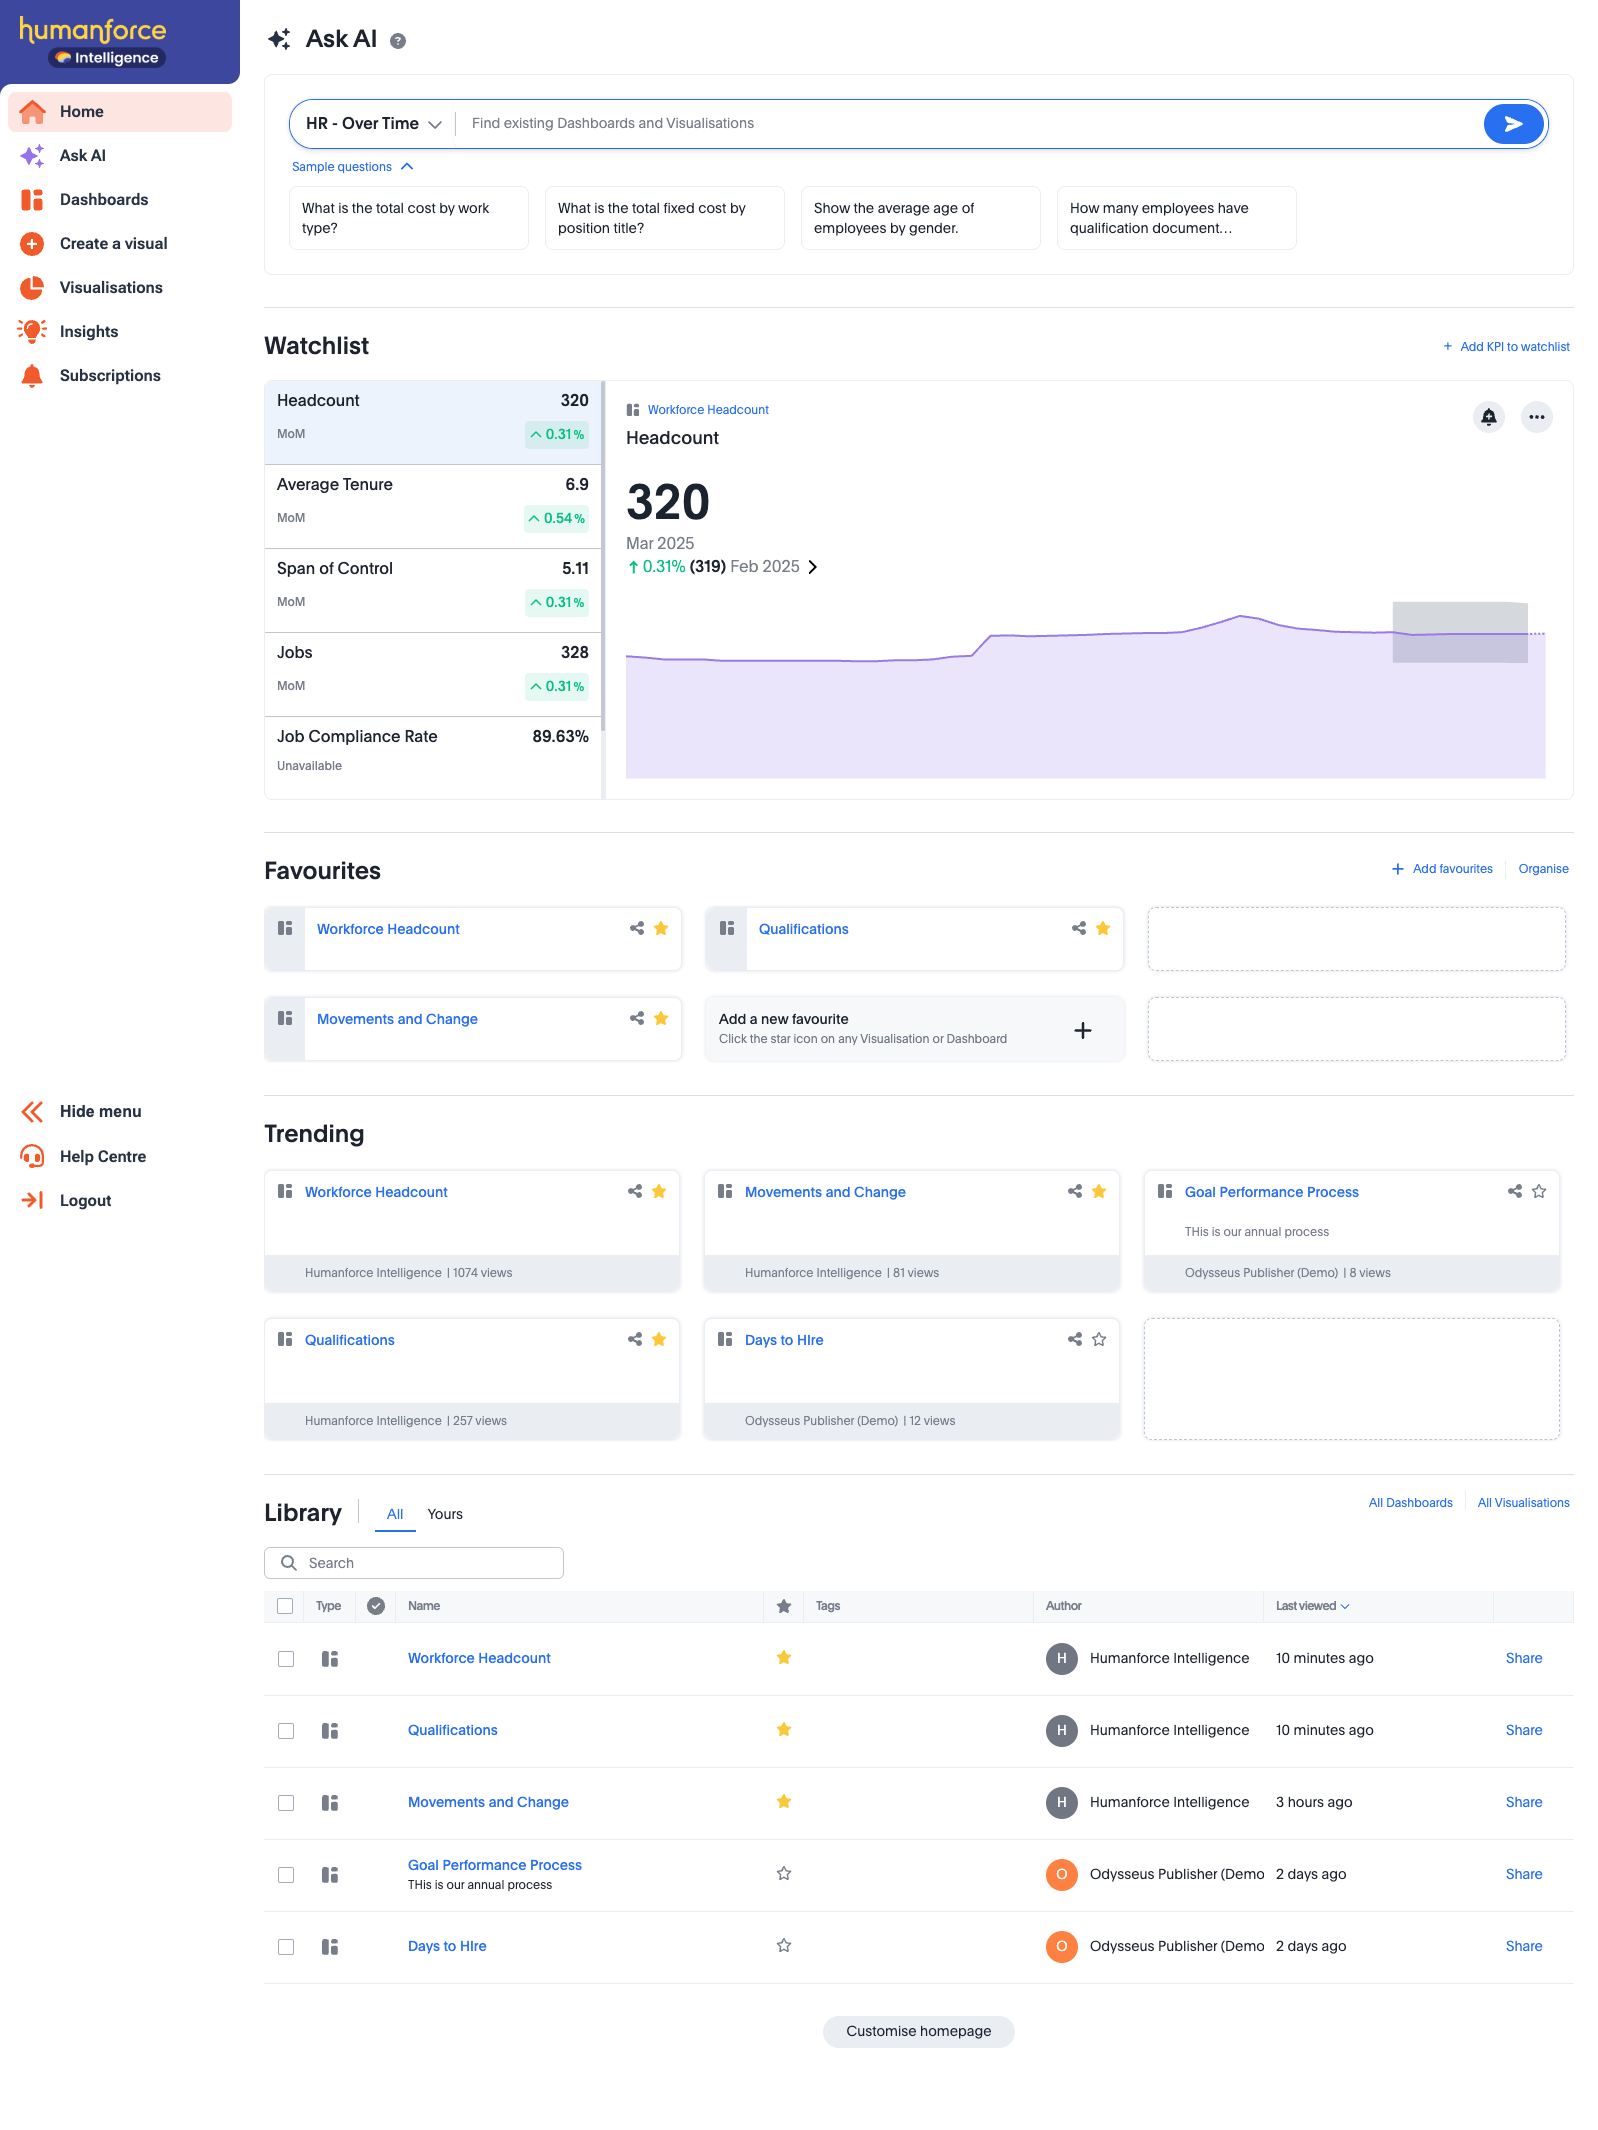Share the Days to HIre trending card
The width and height of the screenshot is (1598, 2130).
1075,1340
